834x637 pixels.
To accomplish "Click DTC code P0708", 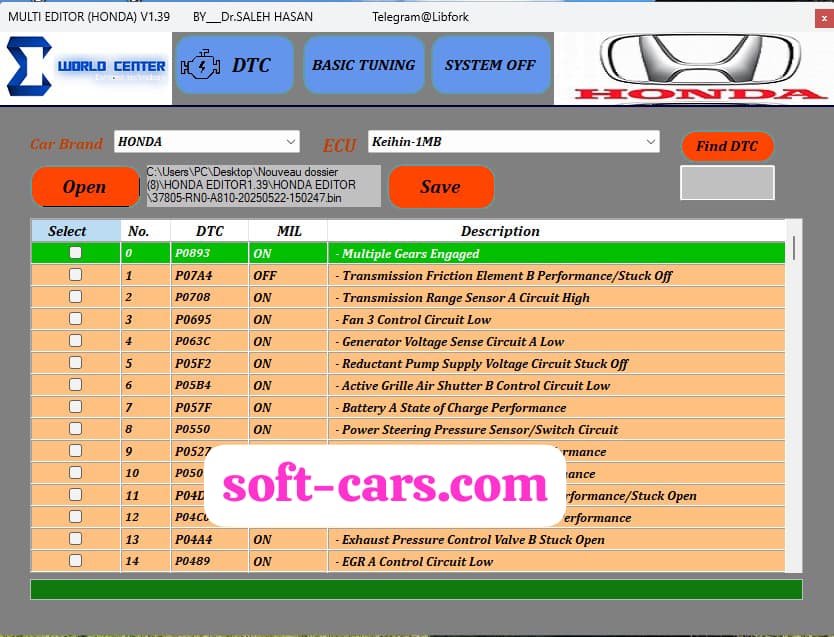I will 193,297.
